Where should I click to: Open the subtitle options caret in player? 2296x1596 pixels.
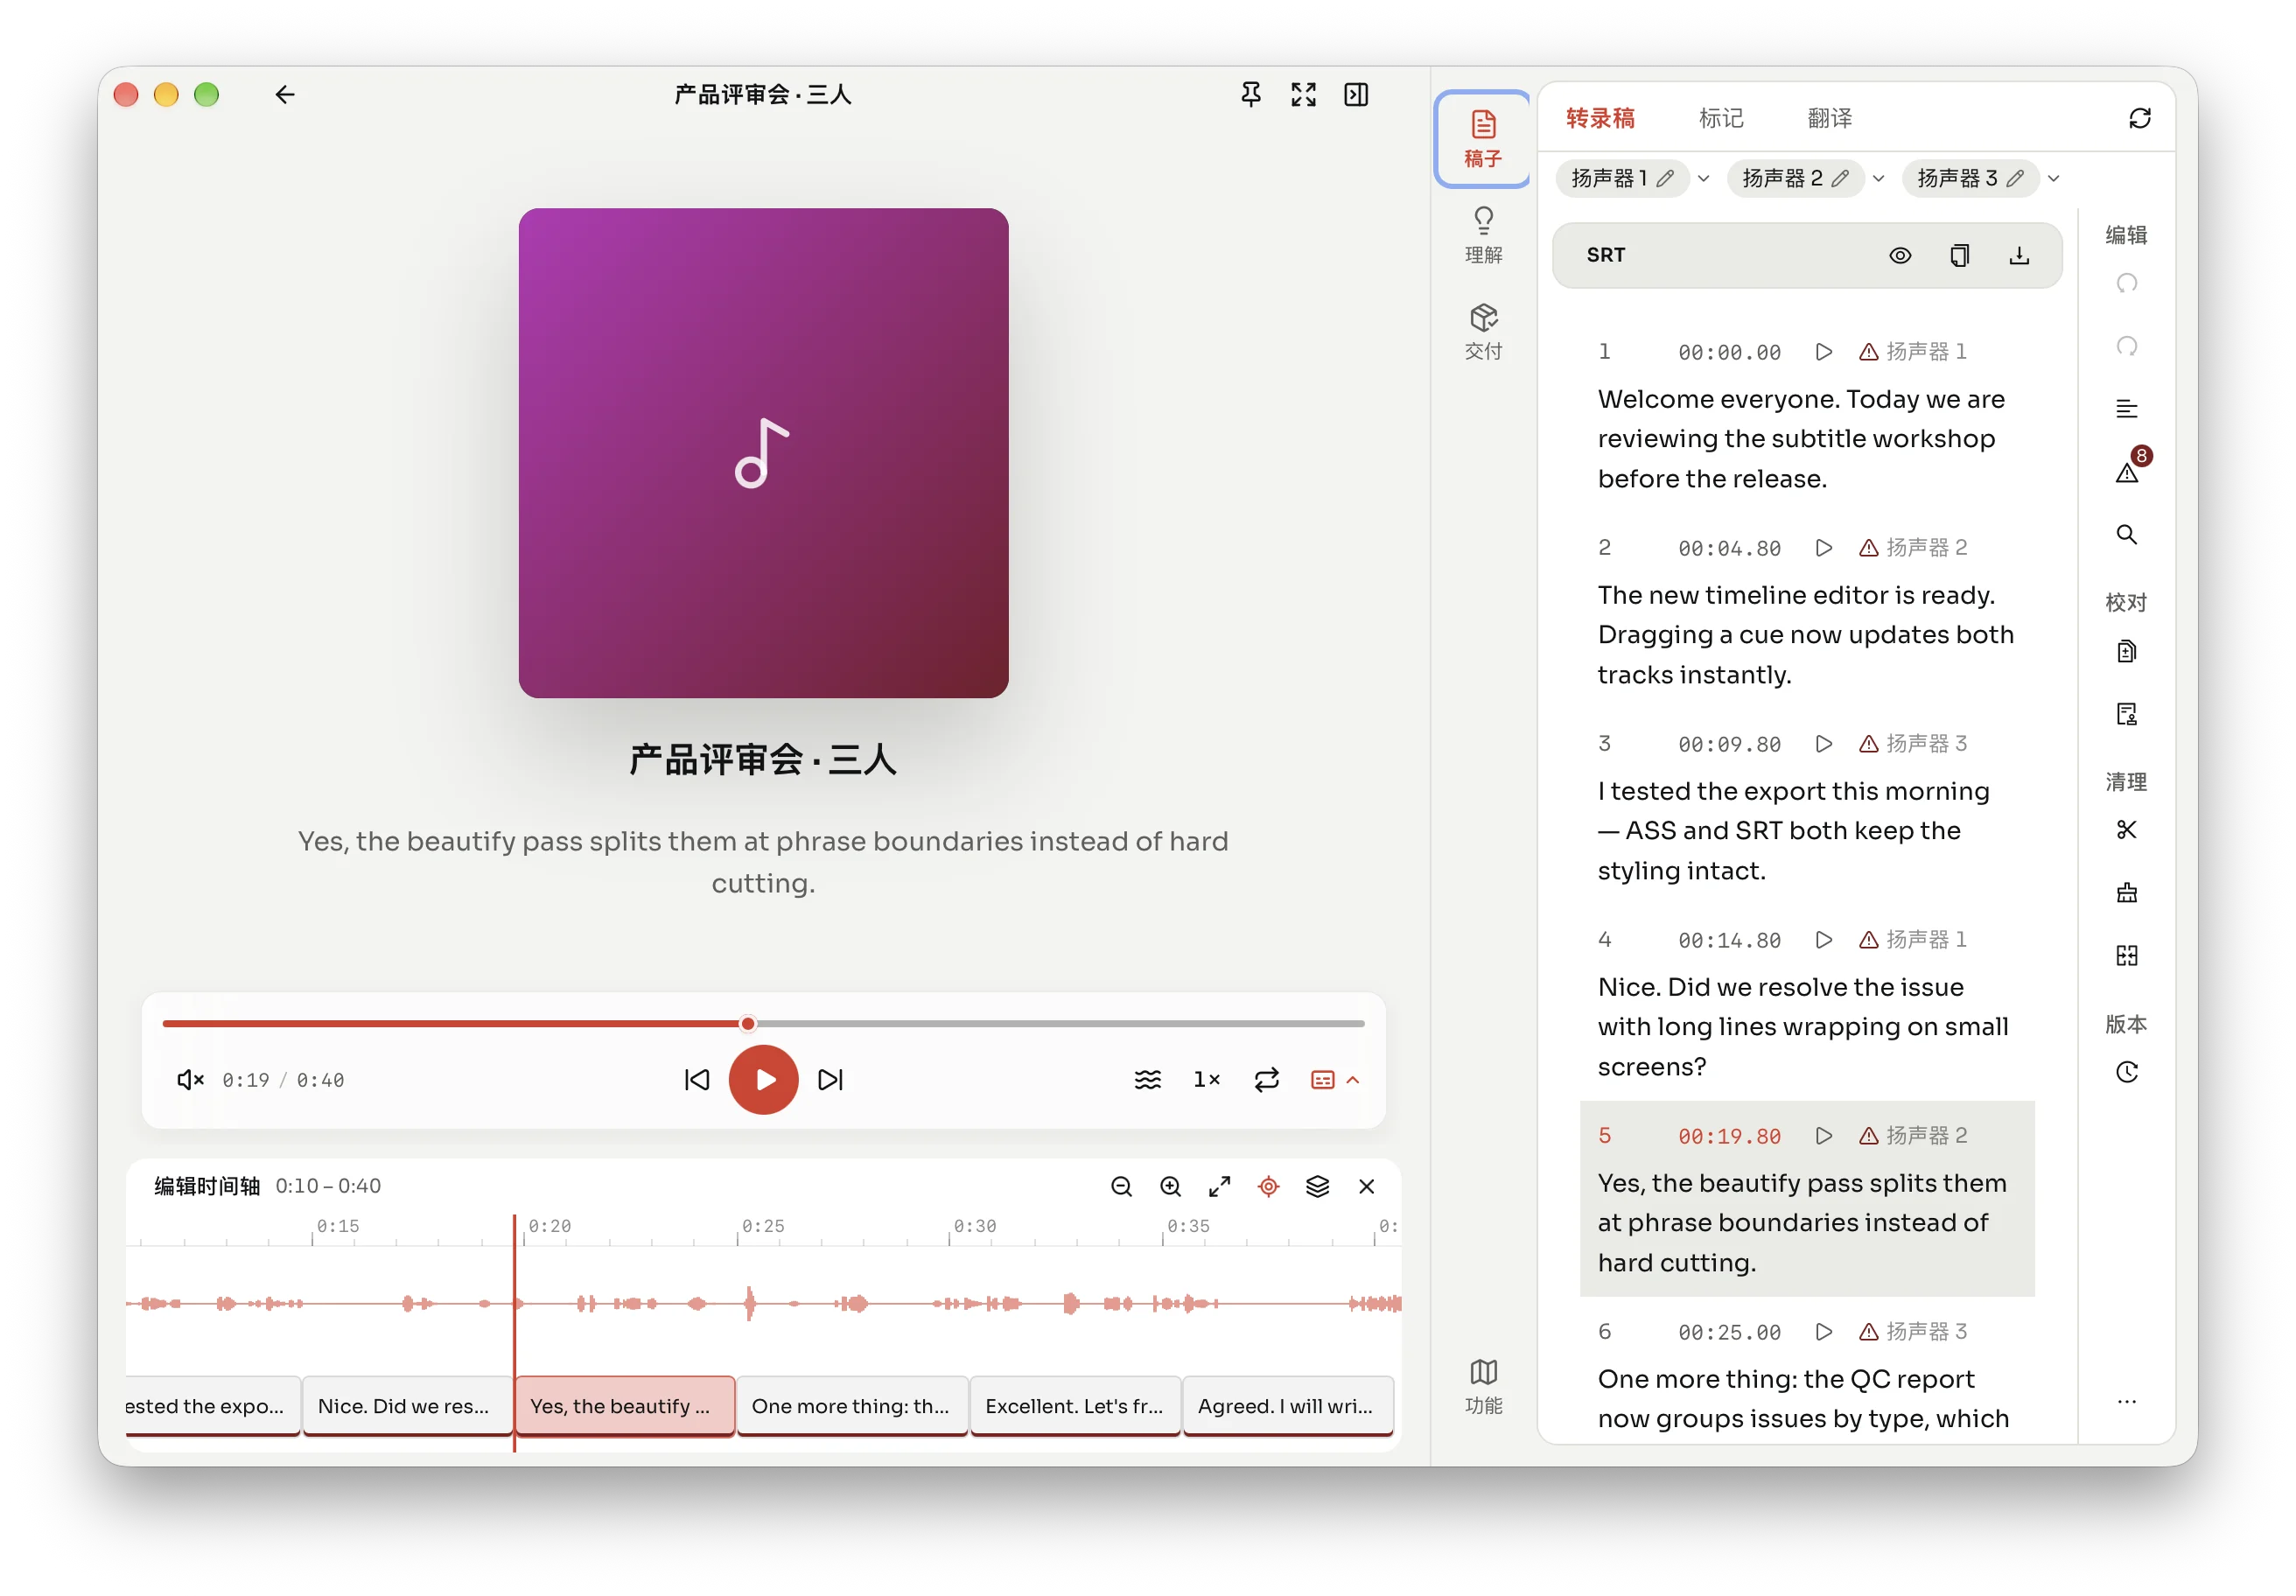click(1353, 1080)
